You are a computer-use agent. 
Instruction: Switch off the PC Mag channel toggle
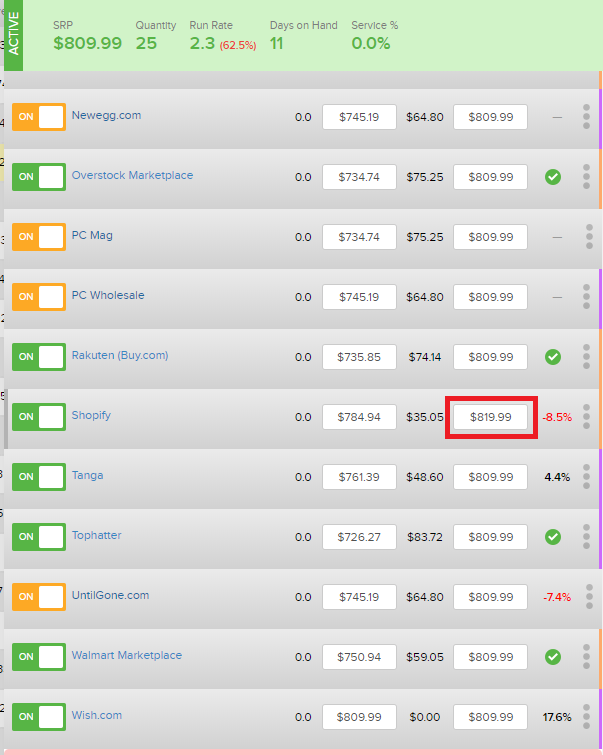(x=39, y=236)
